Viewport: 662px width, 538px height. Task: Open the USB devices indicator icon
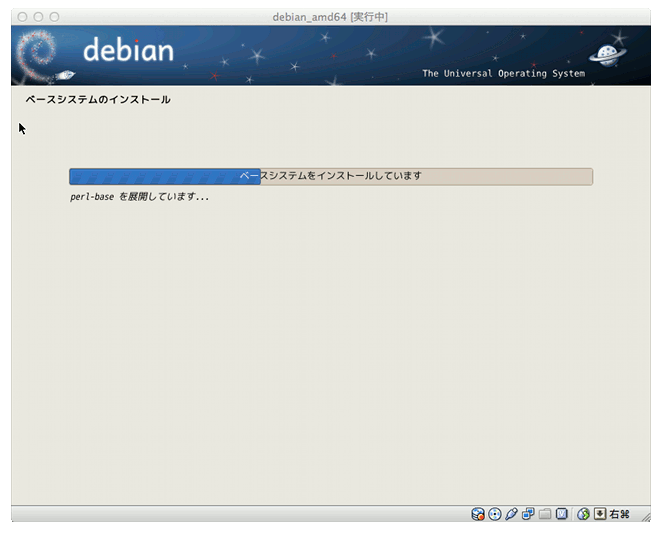(x=511, y=514)
